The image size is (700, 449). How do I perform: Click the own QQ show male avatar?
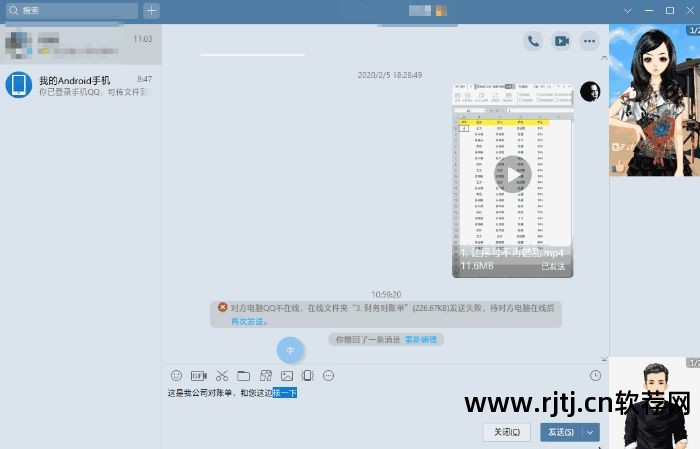tap(654, 403)
